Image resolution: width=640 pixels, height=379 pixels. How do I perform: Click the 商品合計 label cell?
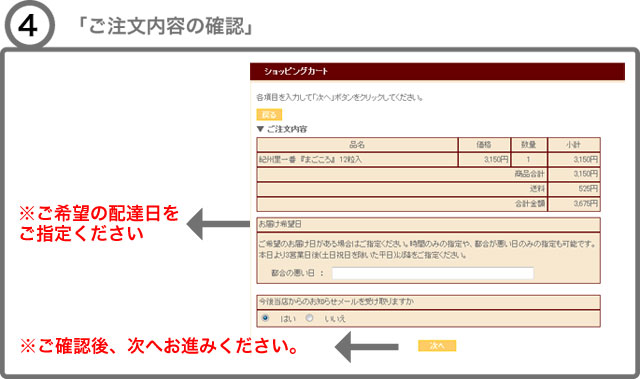[402, 174]
